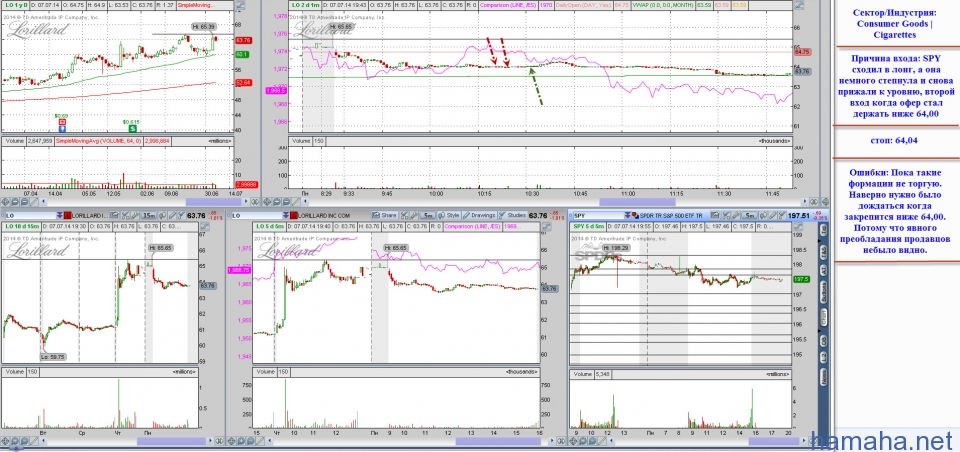The height and width of the screenshot is (452, 960).
Task: Click share icon in the 15m chart toolbar
Action: [x=114, y=215]
